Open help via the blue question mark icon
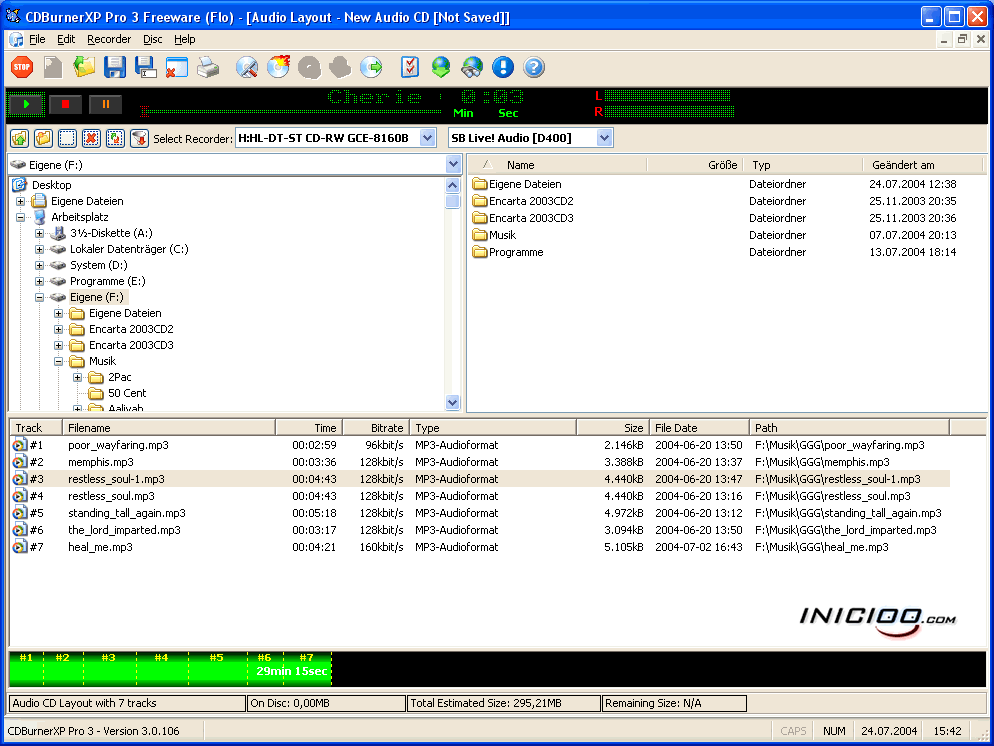The image size is (994, 746). coord(534,67)
